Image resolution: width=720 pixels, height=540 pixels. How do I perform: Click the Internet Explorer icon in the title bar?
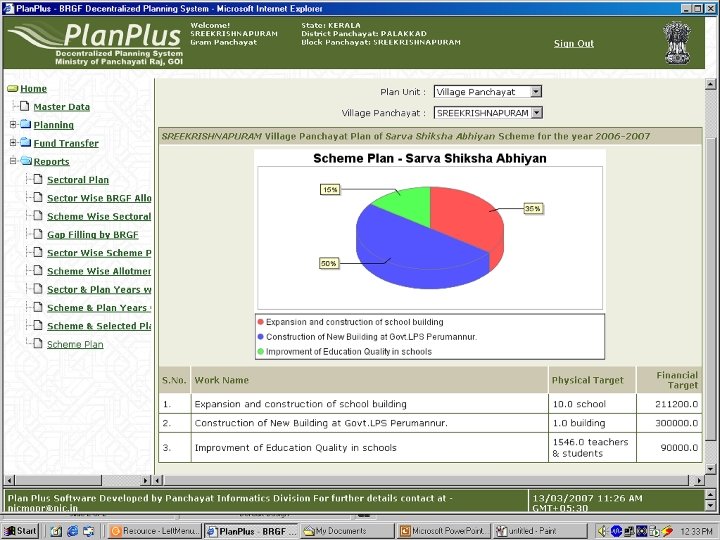click(8, 8)
